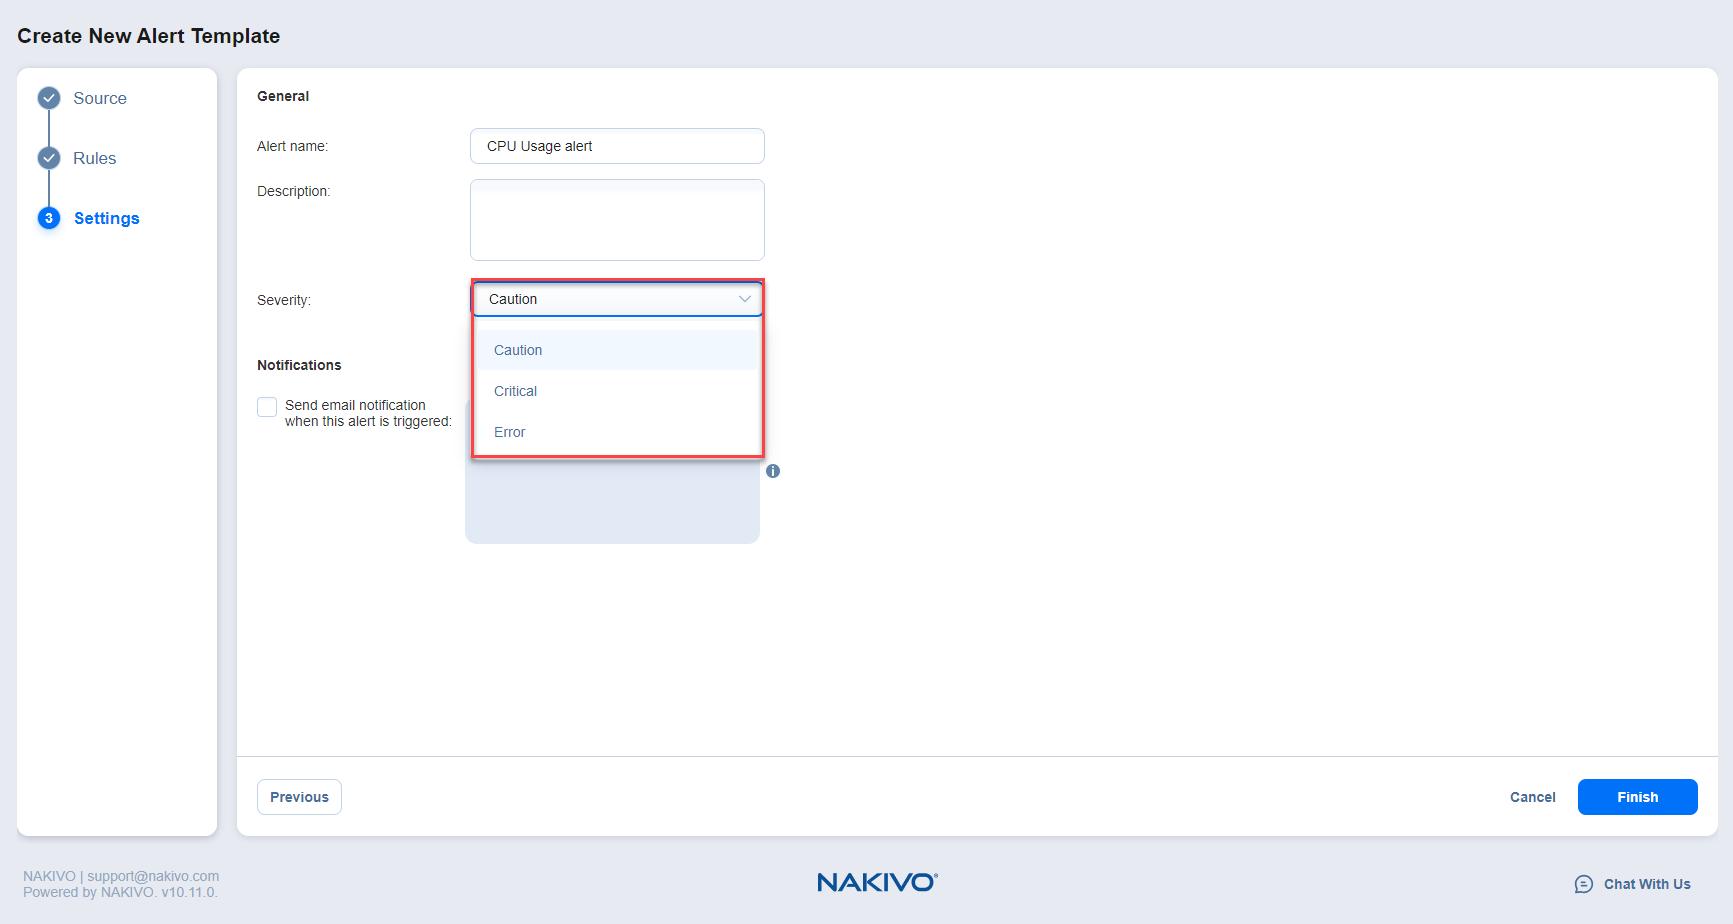Click the Chat With Us link text
1733x924 pixels.
1647,884
